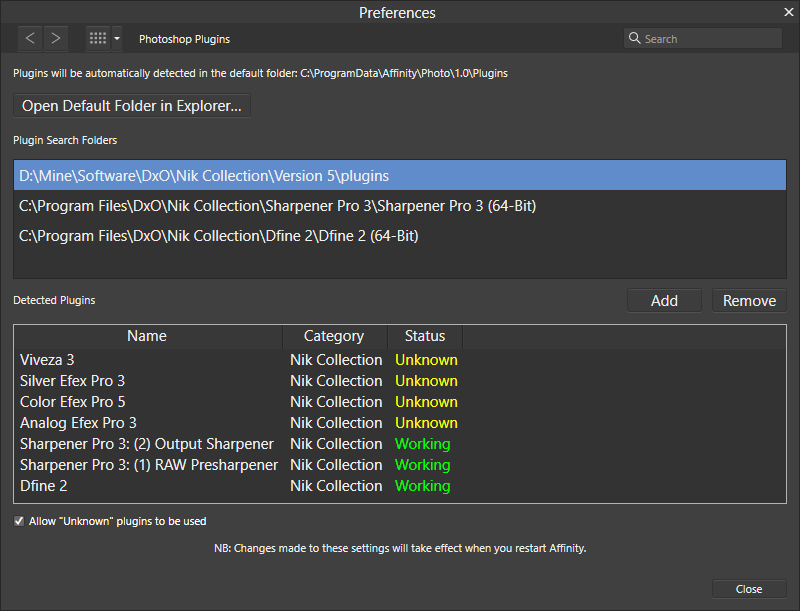Select the Version 5\plugins search folder
800x611 pixels.
[400, 175]
